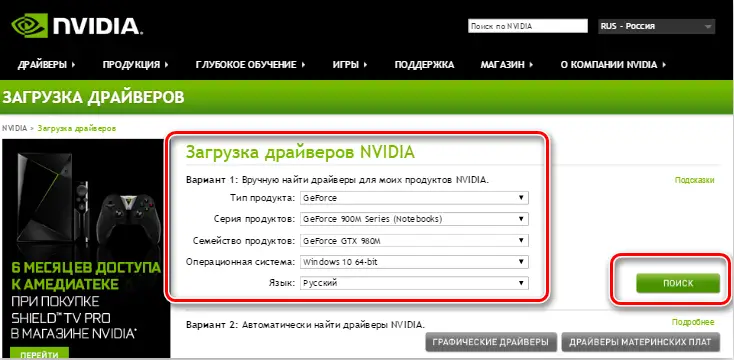Image resolution: width=734 pixels, height=360 pixels.
Task: Click the Загрузка драйверов NVIDIA heading
Action: pos(300,153)
